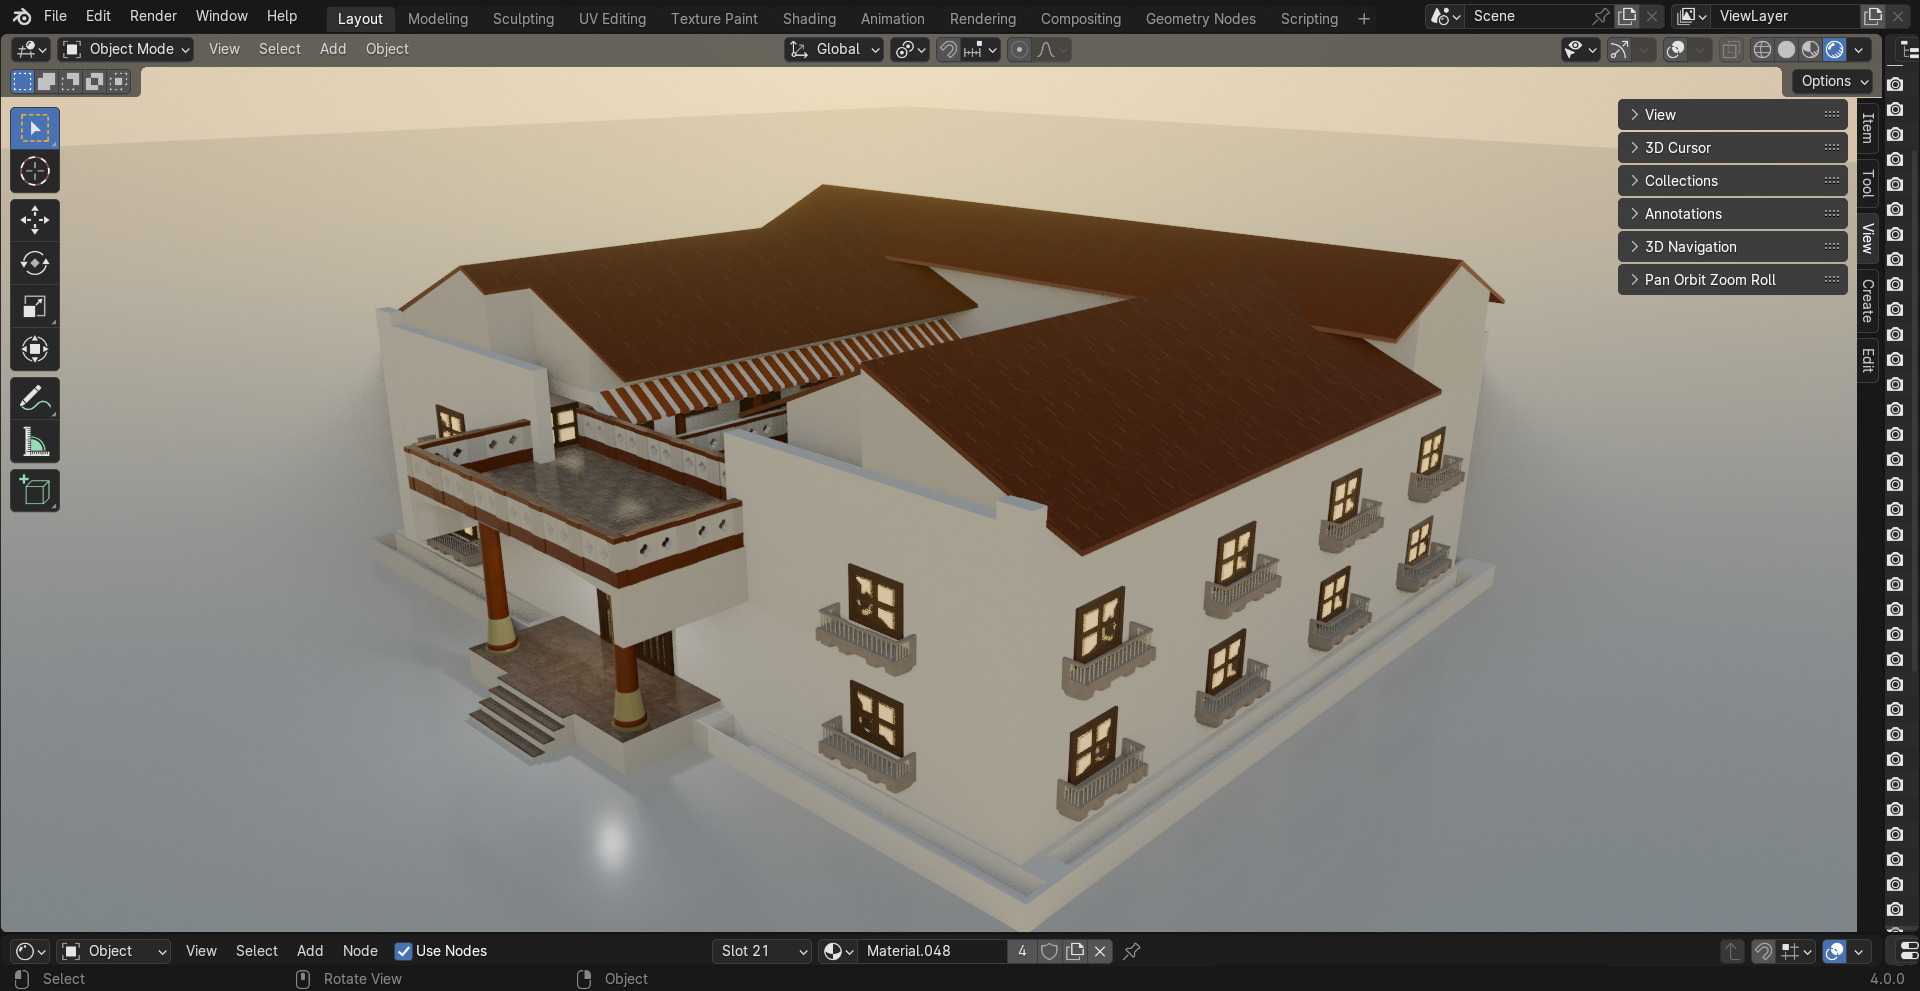Viewport: 1920px width, 991px height.
Task: Toggle node editor snapping magnet
Action: pos(1763,951)
